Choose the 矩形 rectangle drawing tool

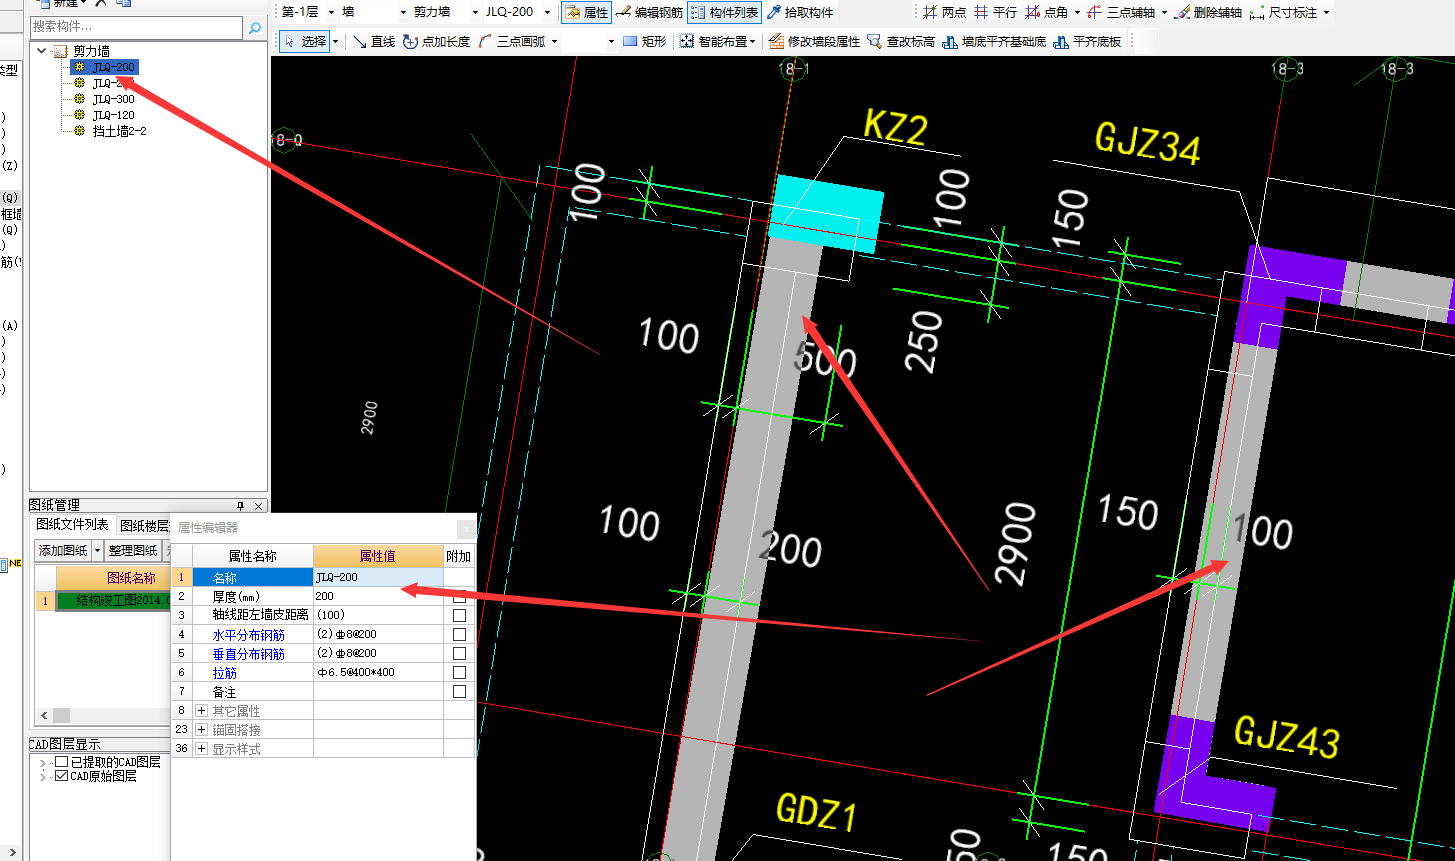coord(644,42)
